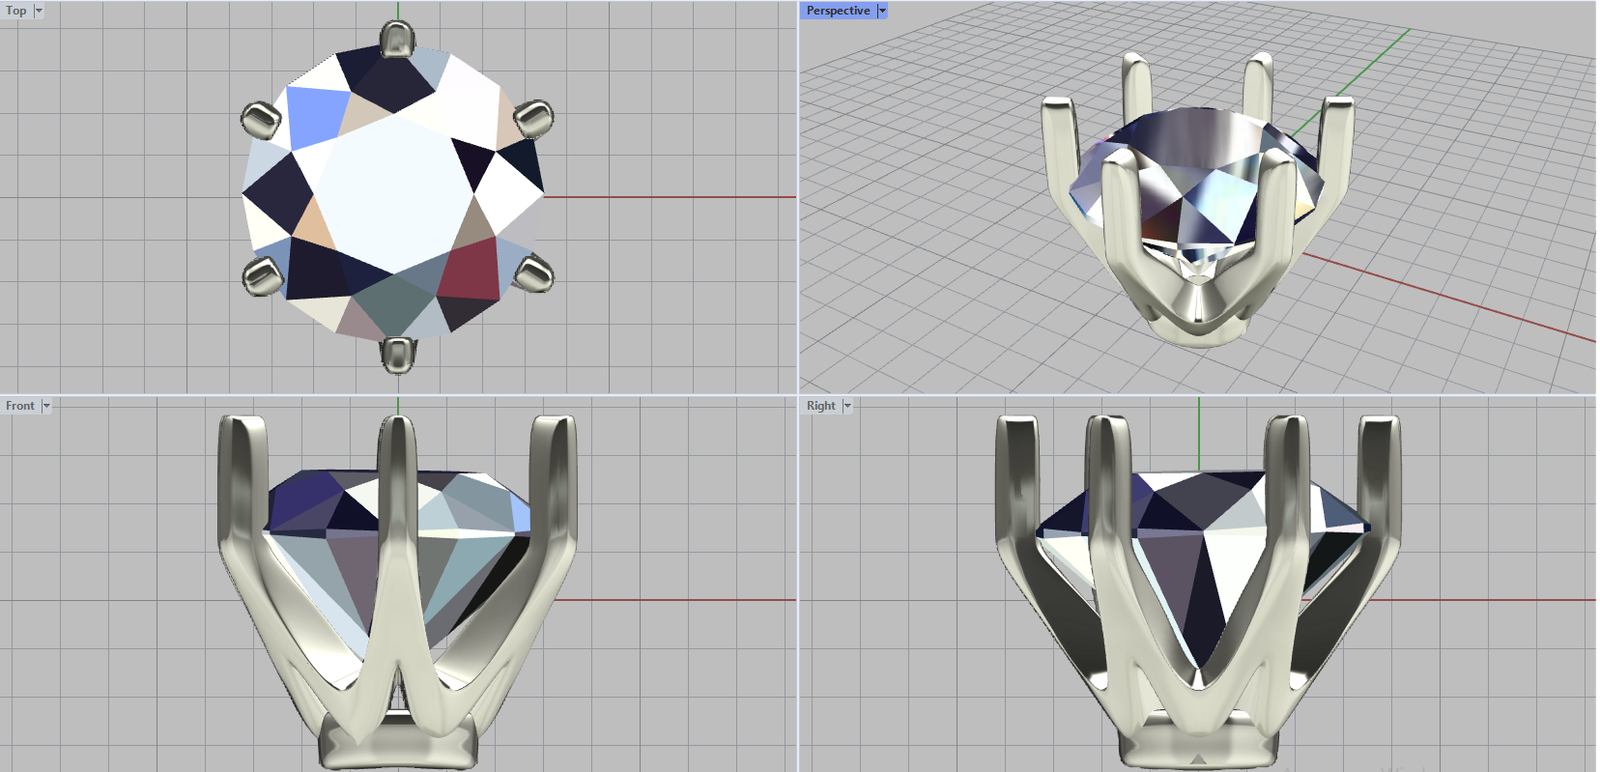
Task: Select the center prong in the Front view
Action: (397, 500)
